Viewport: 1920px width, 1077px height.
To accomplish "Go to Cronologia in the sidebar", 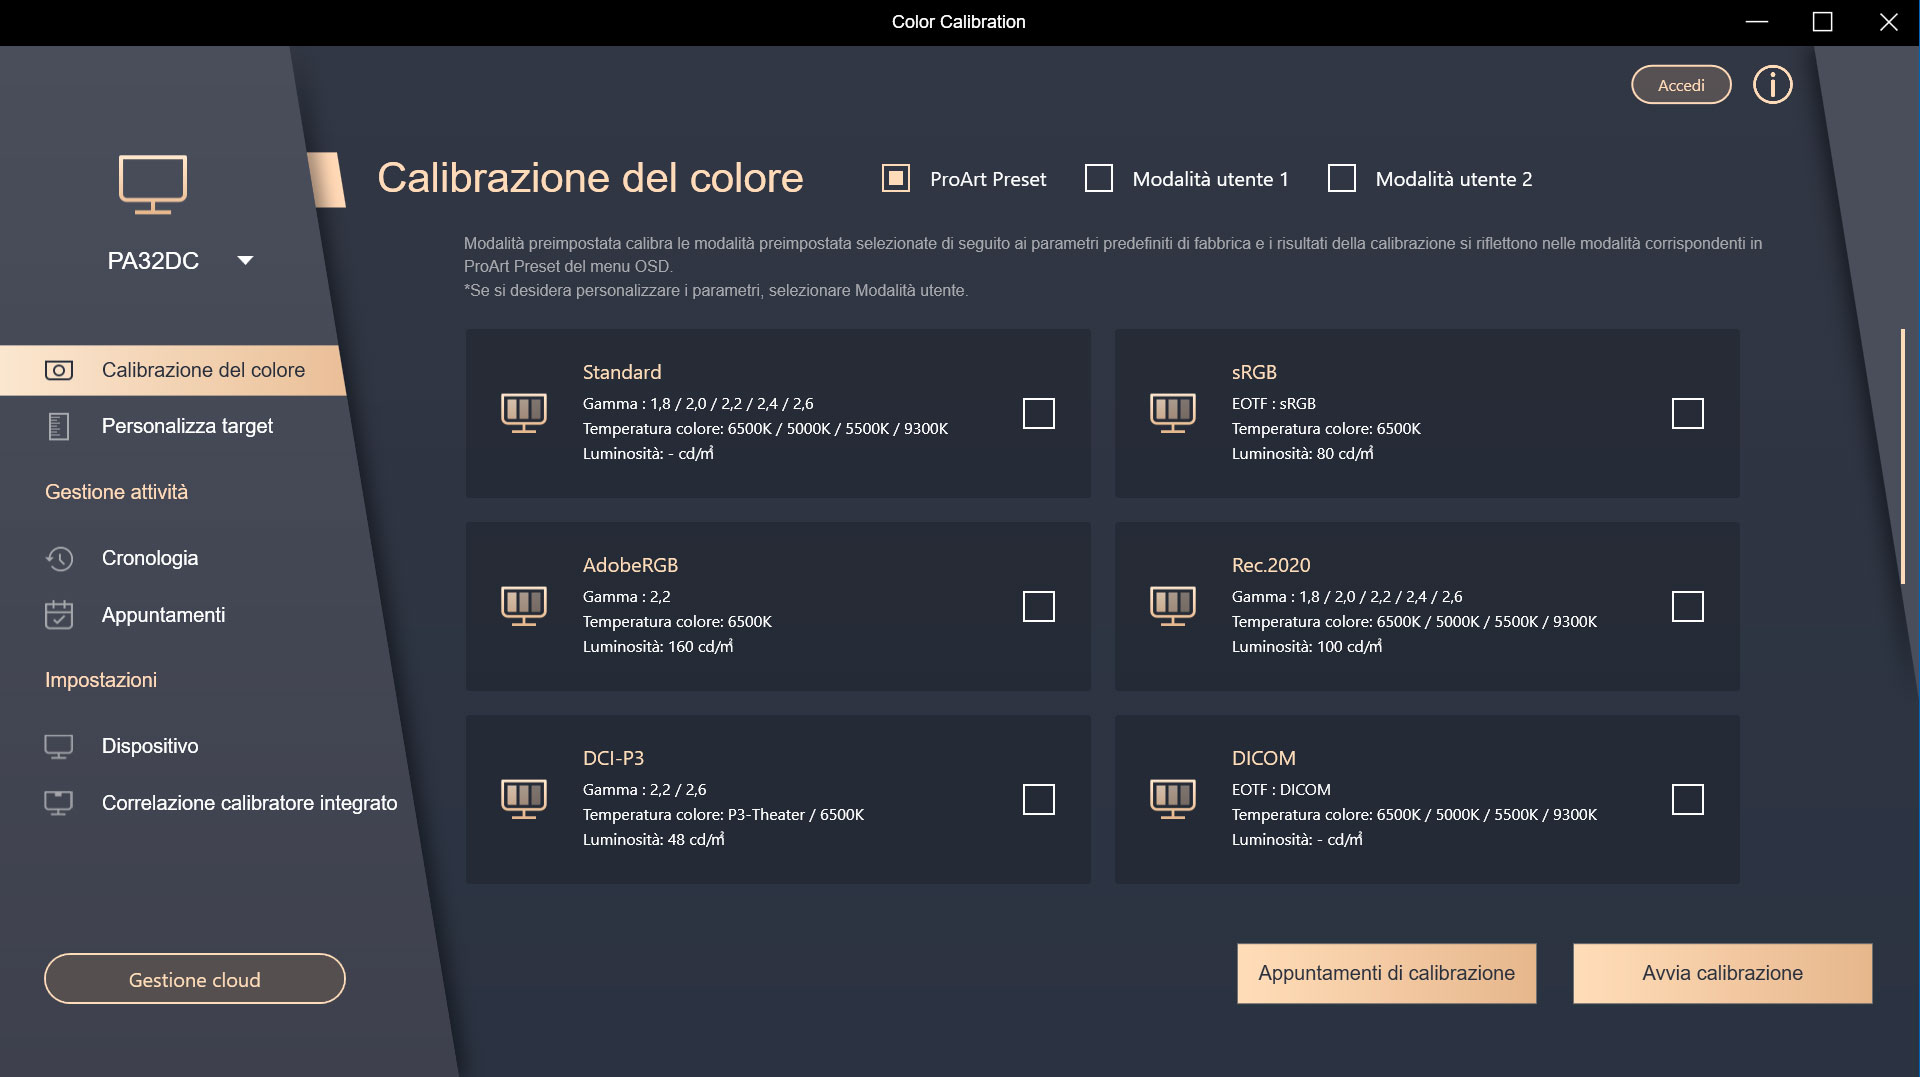I will (x=150, y=558).
